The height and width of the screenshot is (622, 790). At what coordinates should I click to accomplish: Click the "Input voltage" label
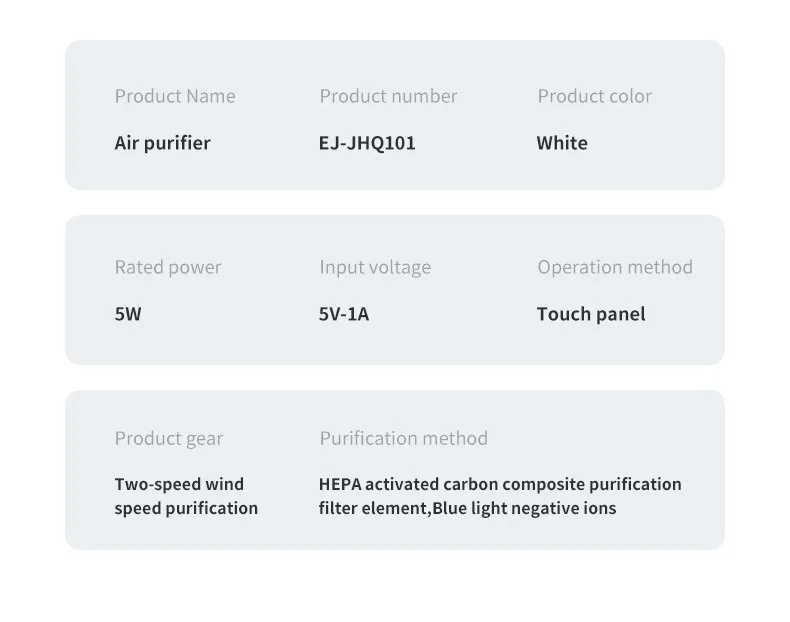pyautogui.click(x=375, y=267)
